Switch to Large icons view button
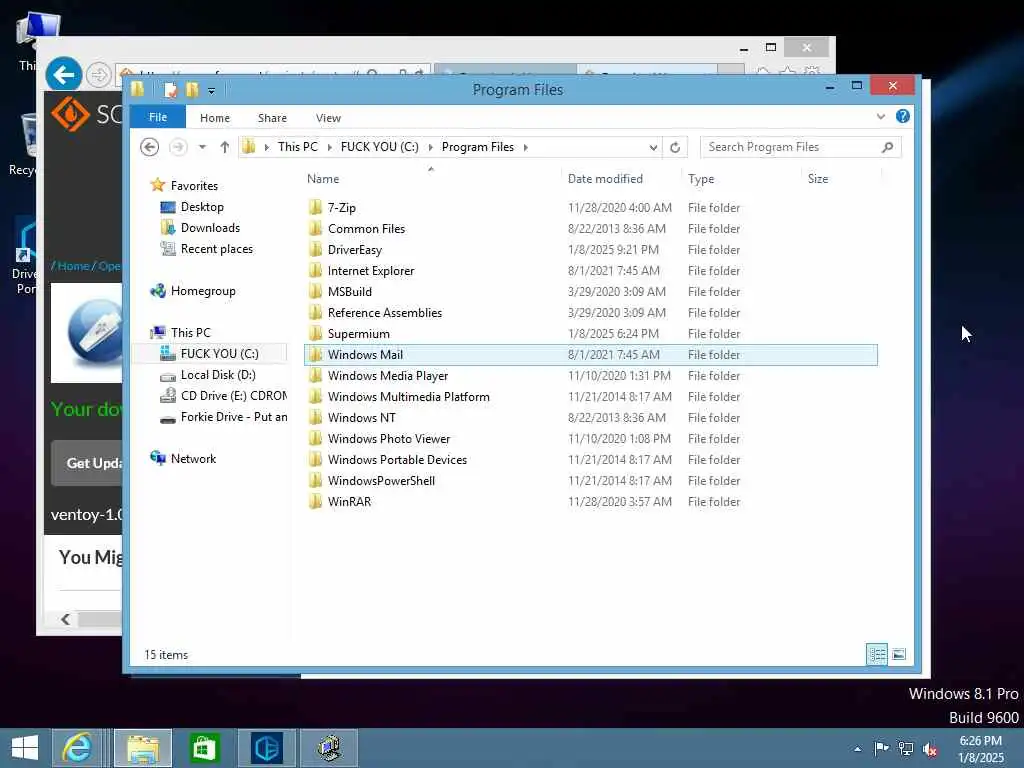Viewport: 1024px width, 768px height. [x=899, y=654]
